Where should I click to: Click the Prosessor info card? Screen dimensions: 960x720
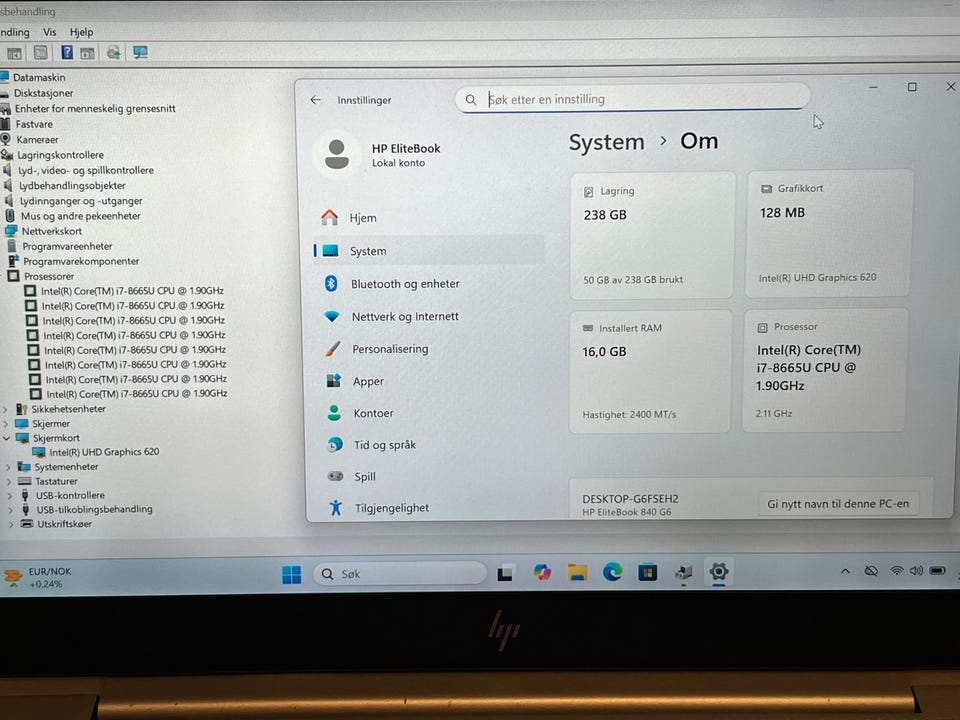coord(825,370)
